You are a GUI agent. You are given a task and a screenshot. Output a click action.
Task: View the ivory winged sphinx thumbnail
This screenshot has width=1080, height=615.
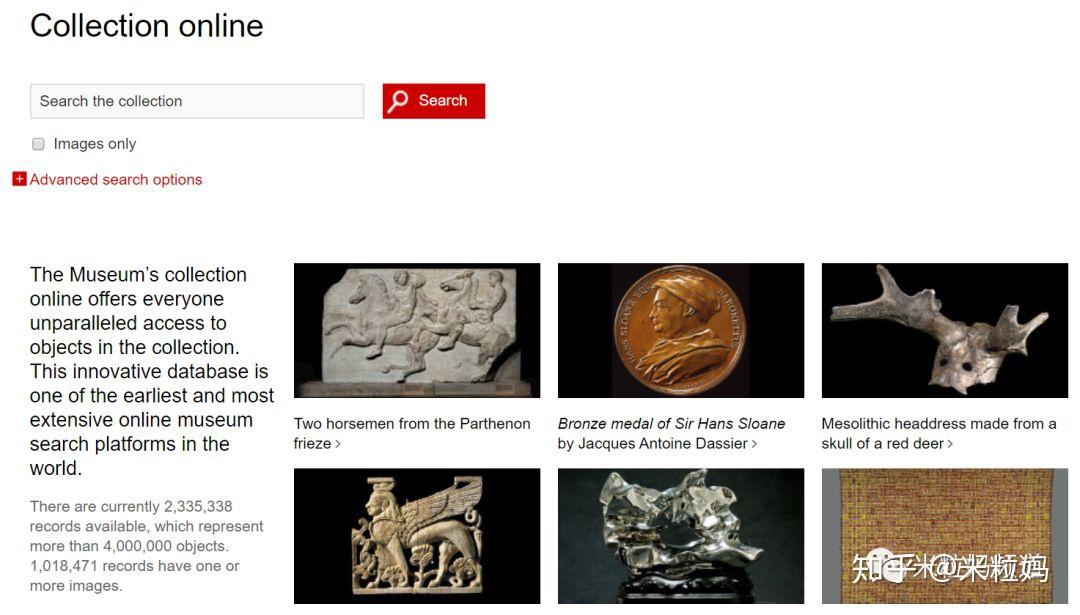point(417,536)
